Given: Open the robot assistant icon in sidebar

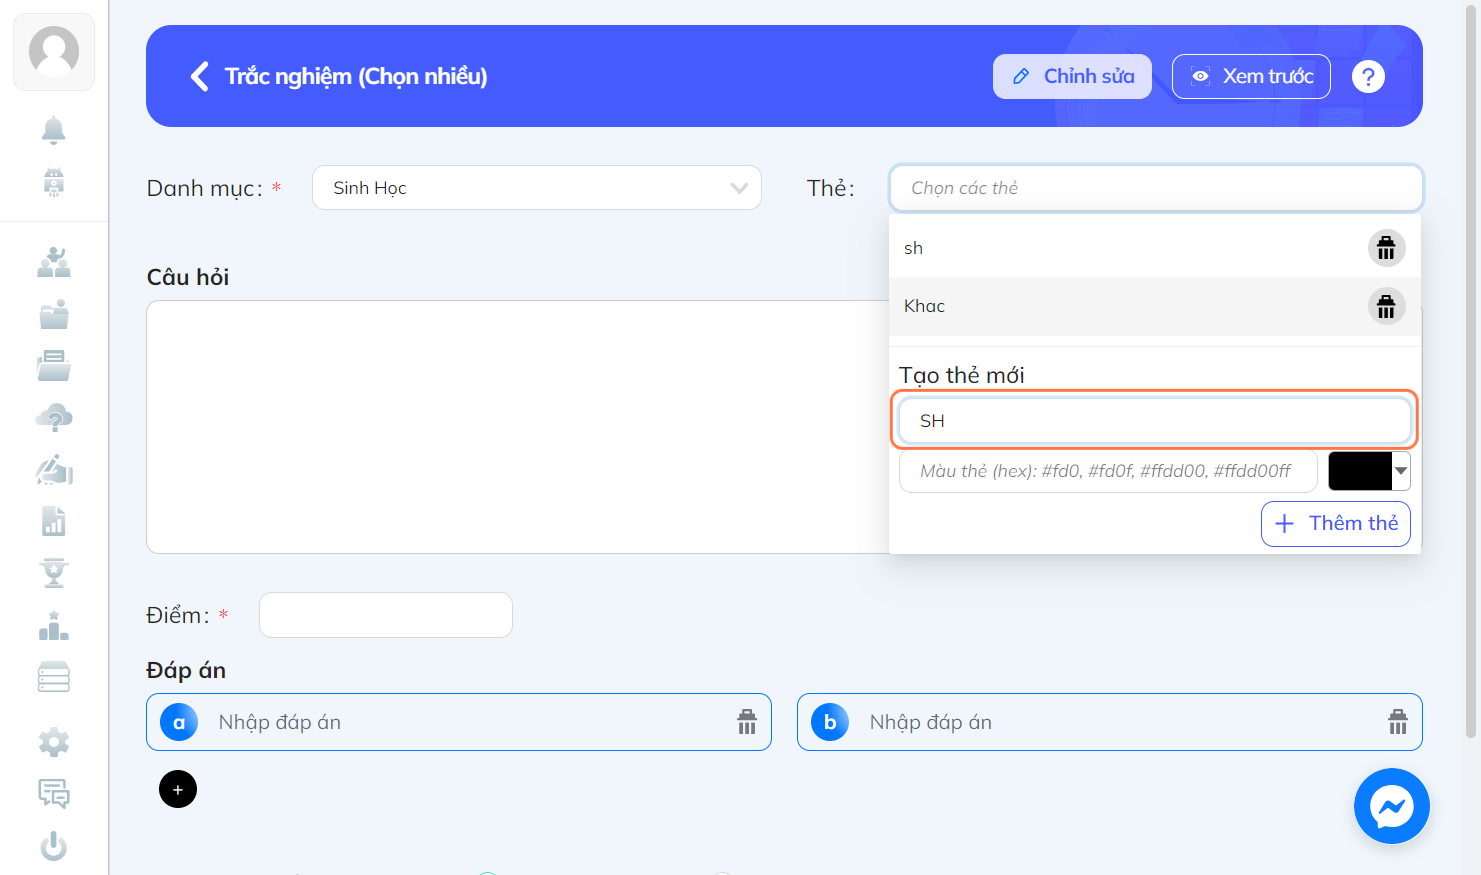Looking at the screenshot, I should [54, 182].
